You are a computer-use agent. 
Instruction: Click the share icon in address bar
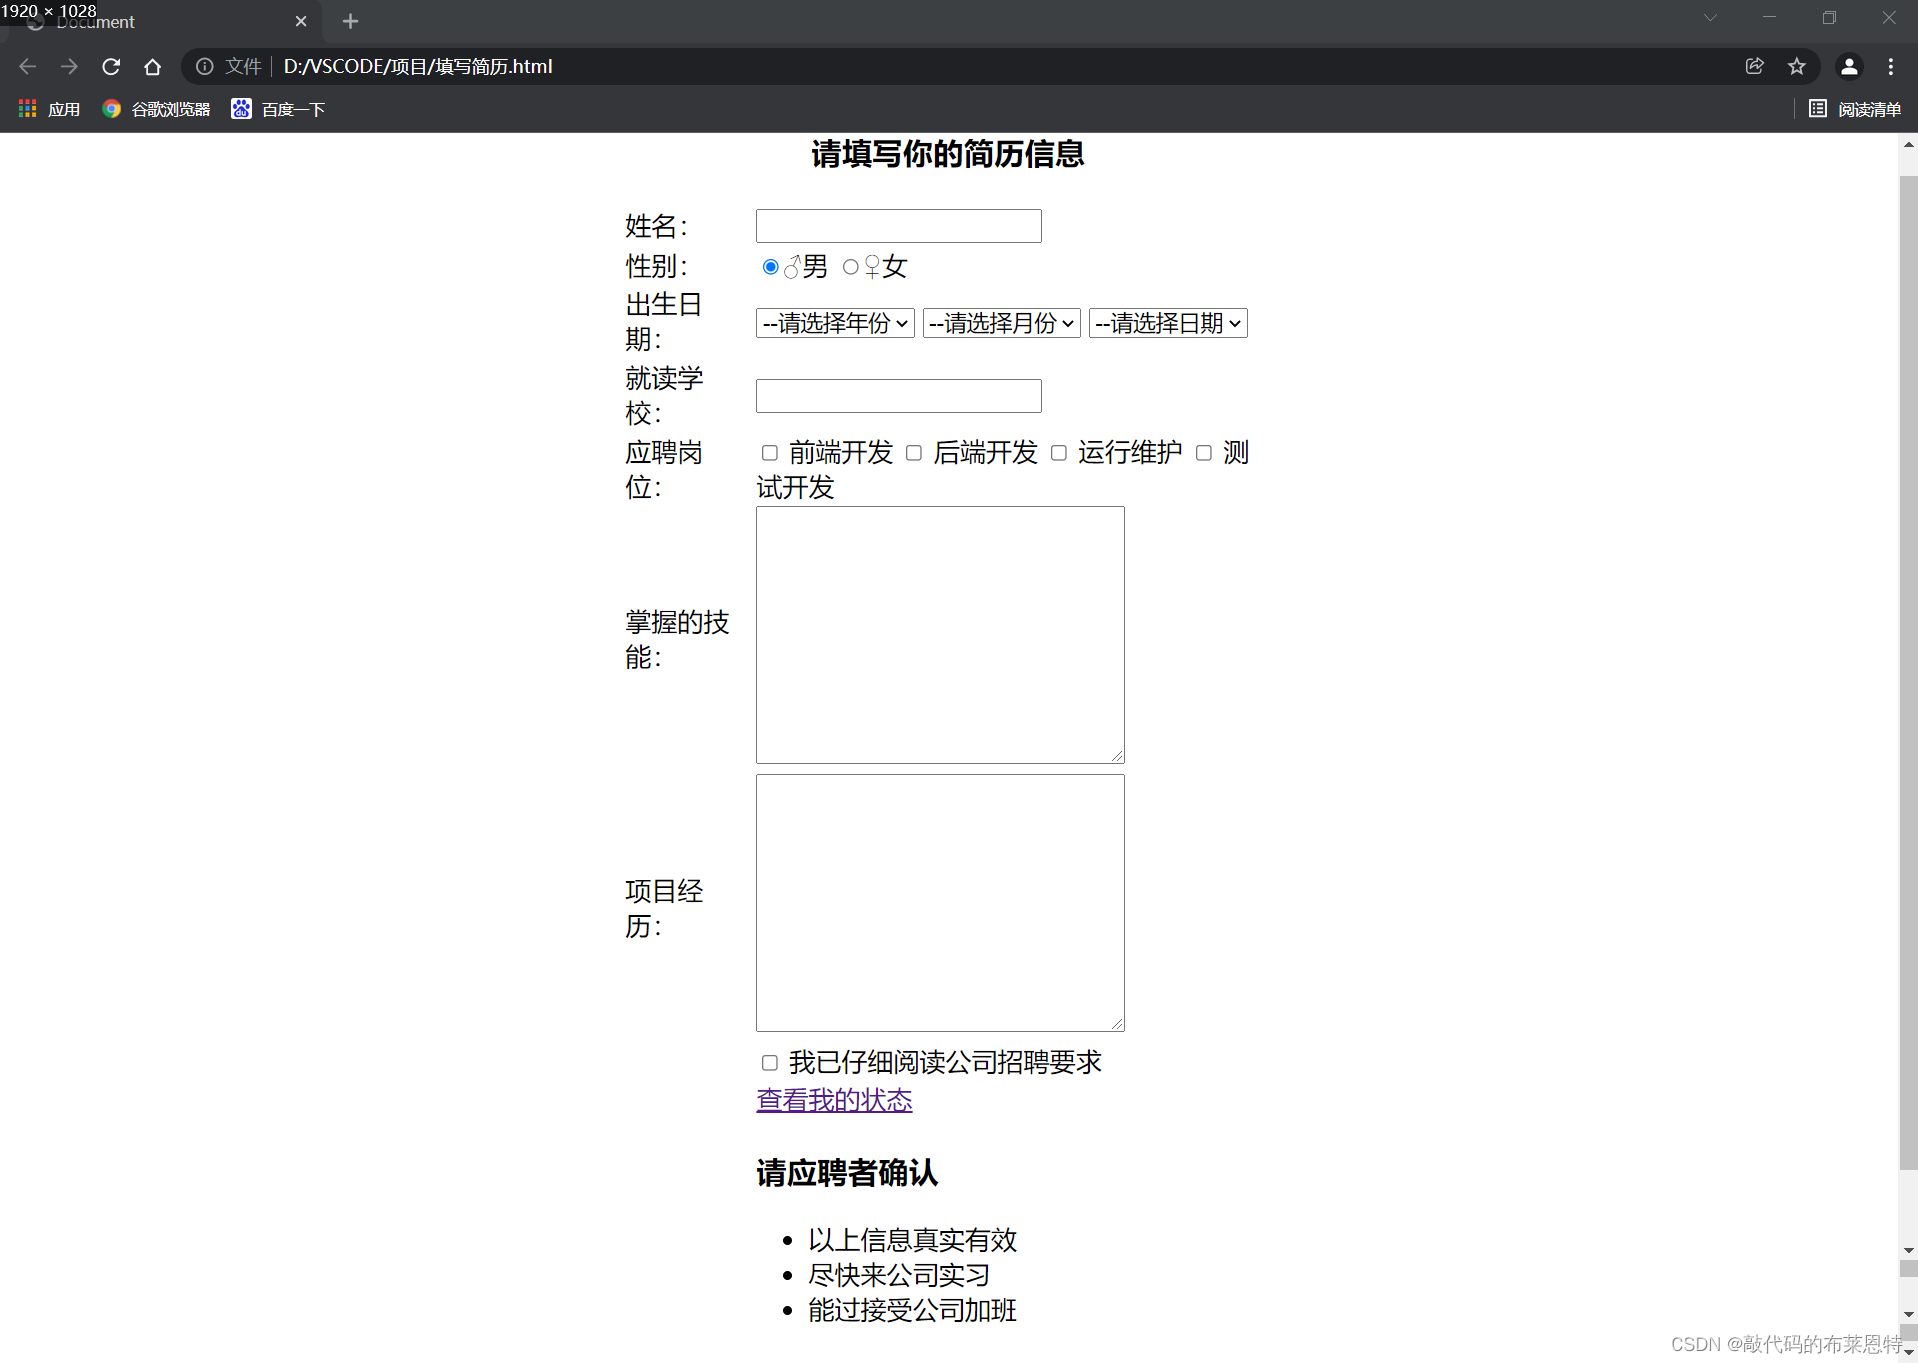1755,67
